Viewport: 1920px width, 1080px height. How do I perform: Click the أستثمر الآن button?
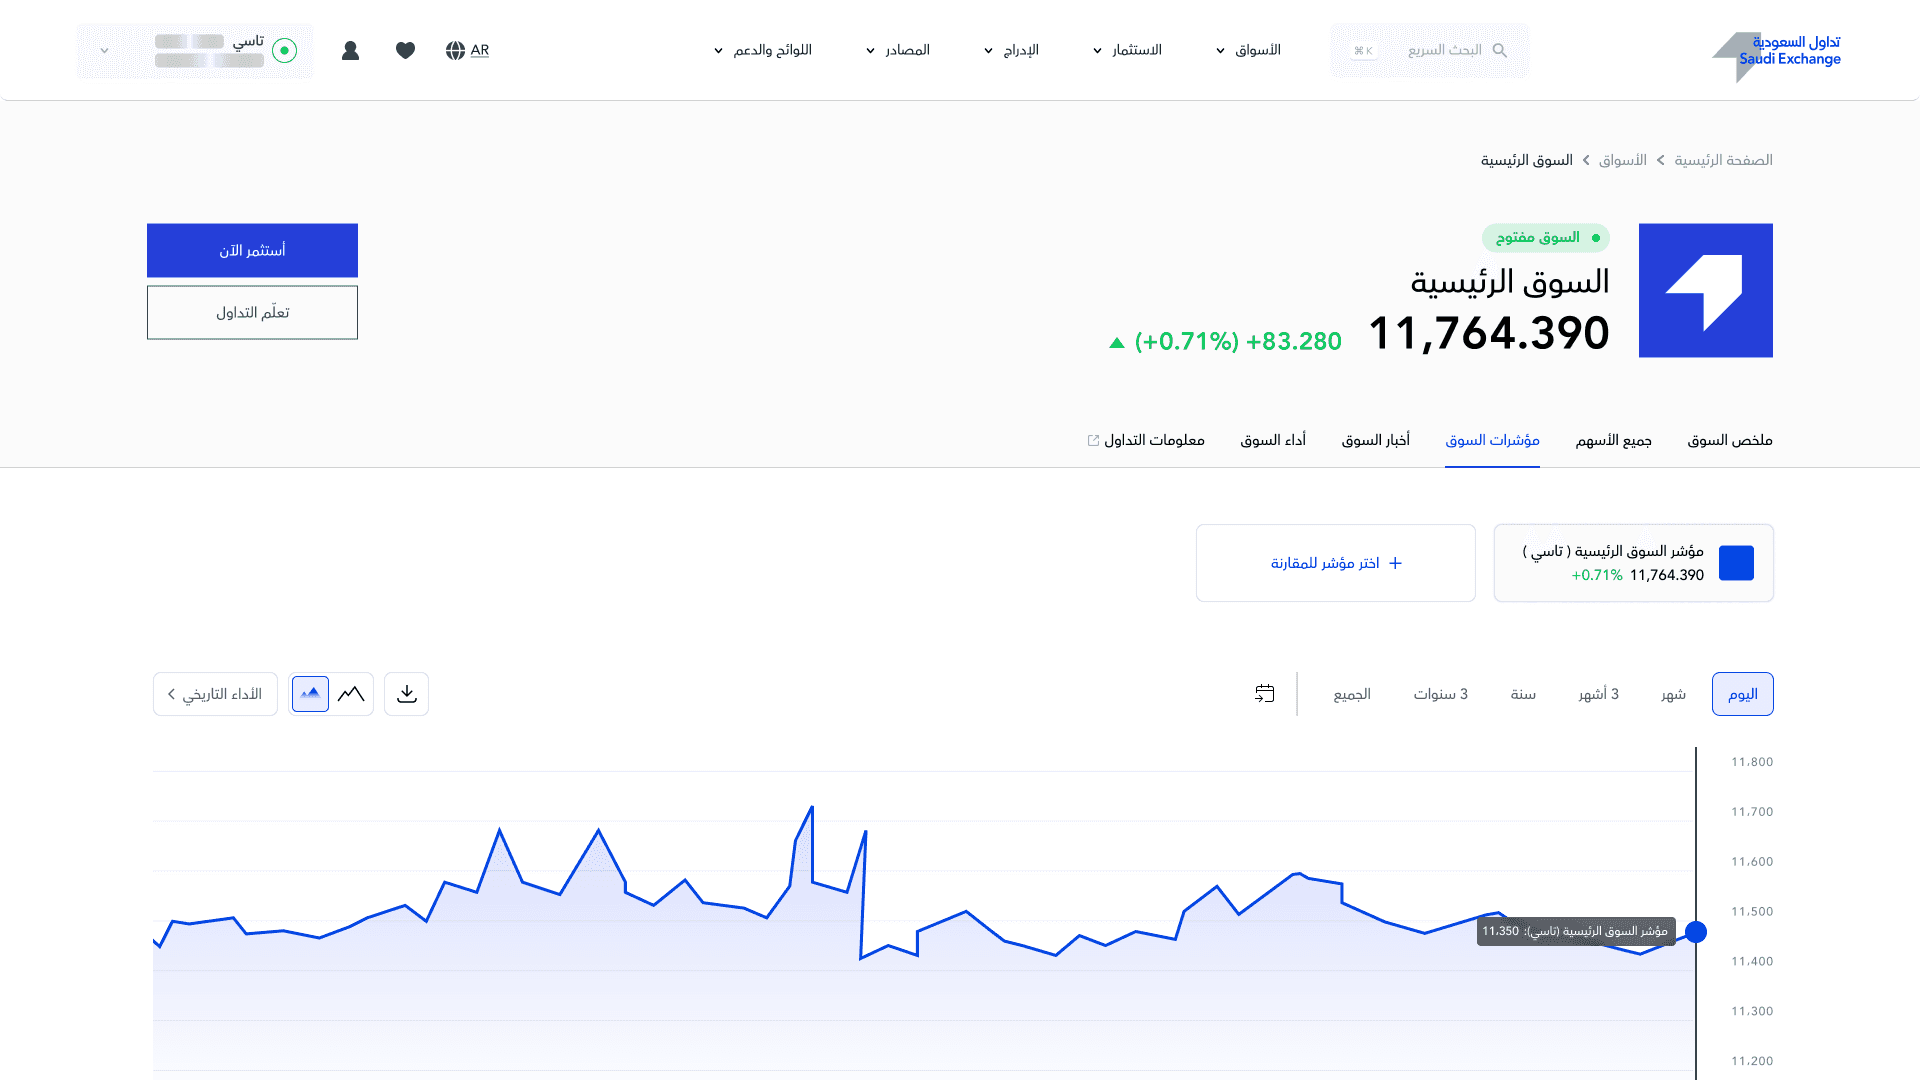[252, 250]
